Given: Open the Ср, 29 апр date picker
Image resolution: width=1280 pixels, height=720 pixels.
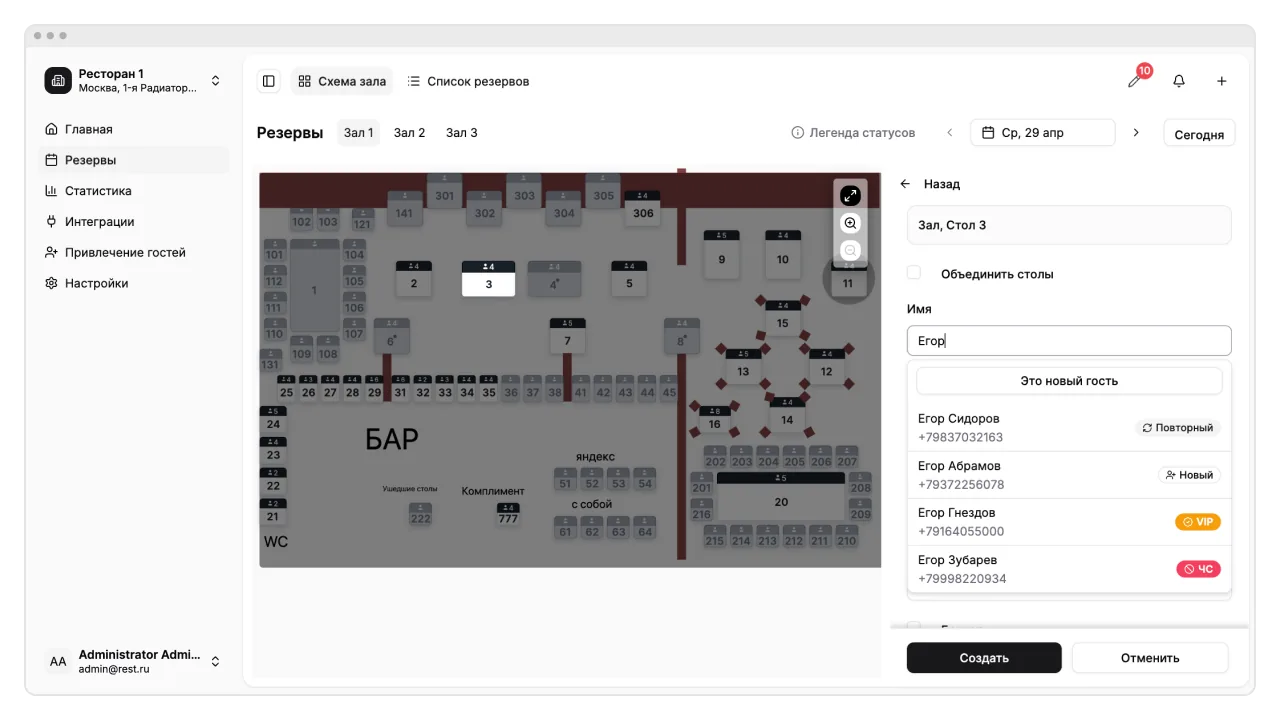Looking at the screenshot, I should click(x=1042, y=133).
